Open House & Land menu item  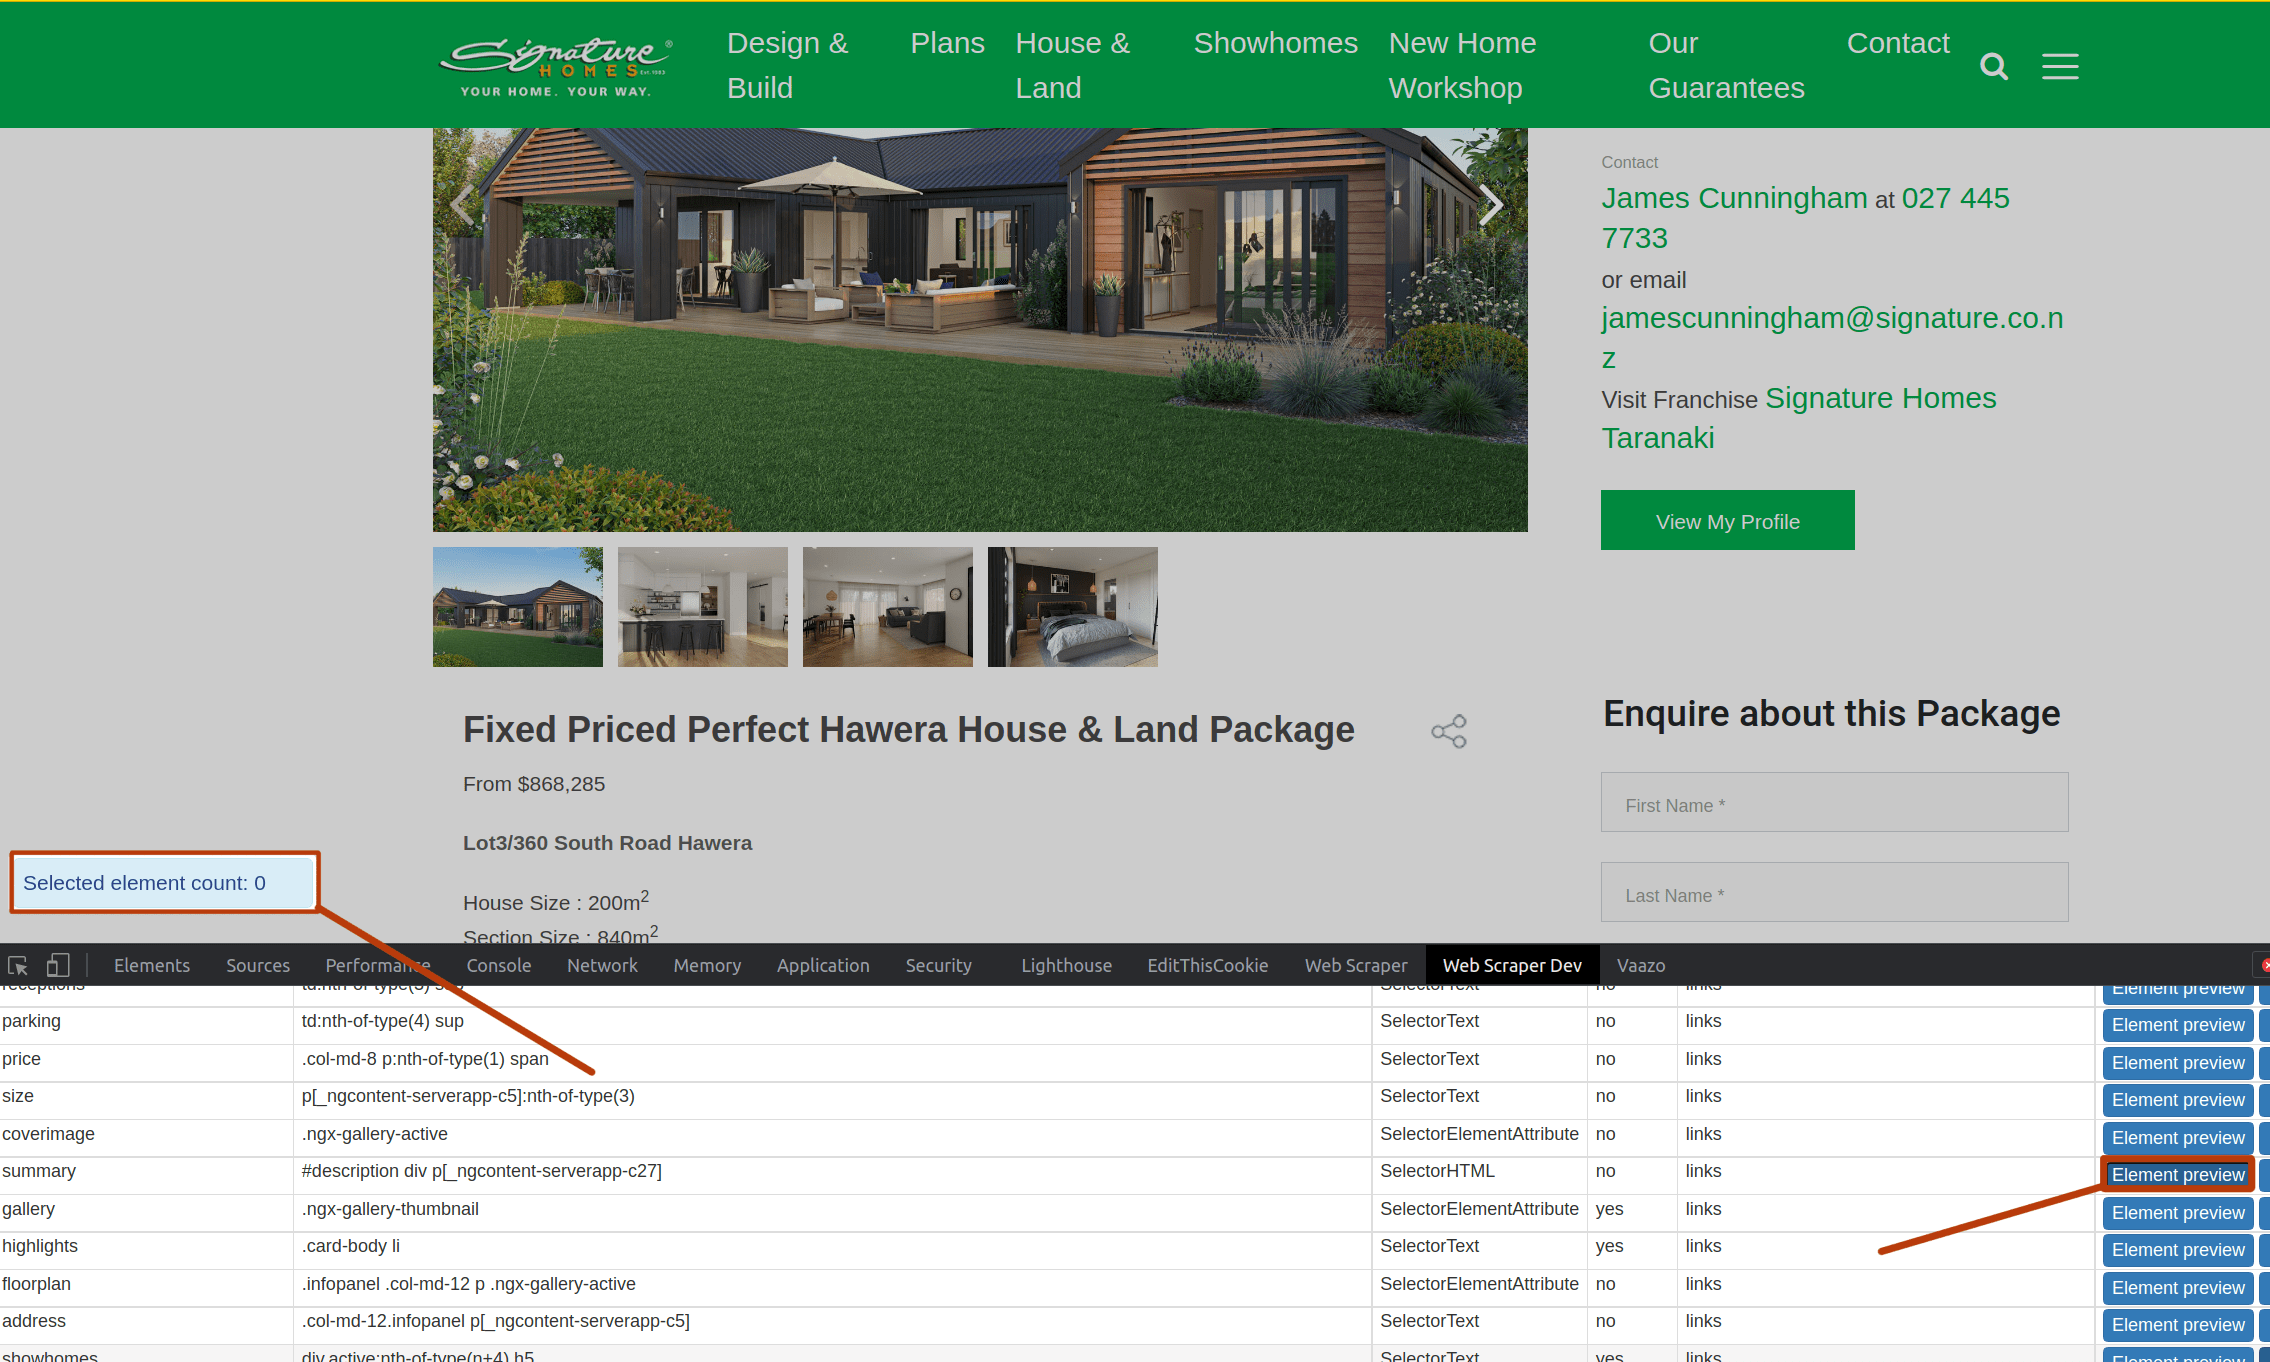tap(1072, 65)
